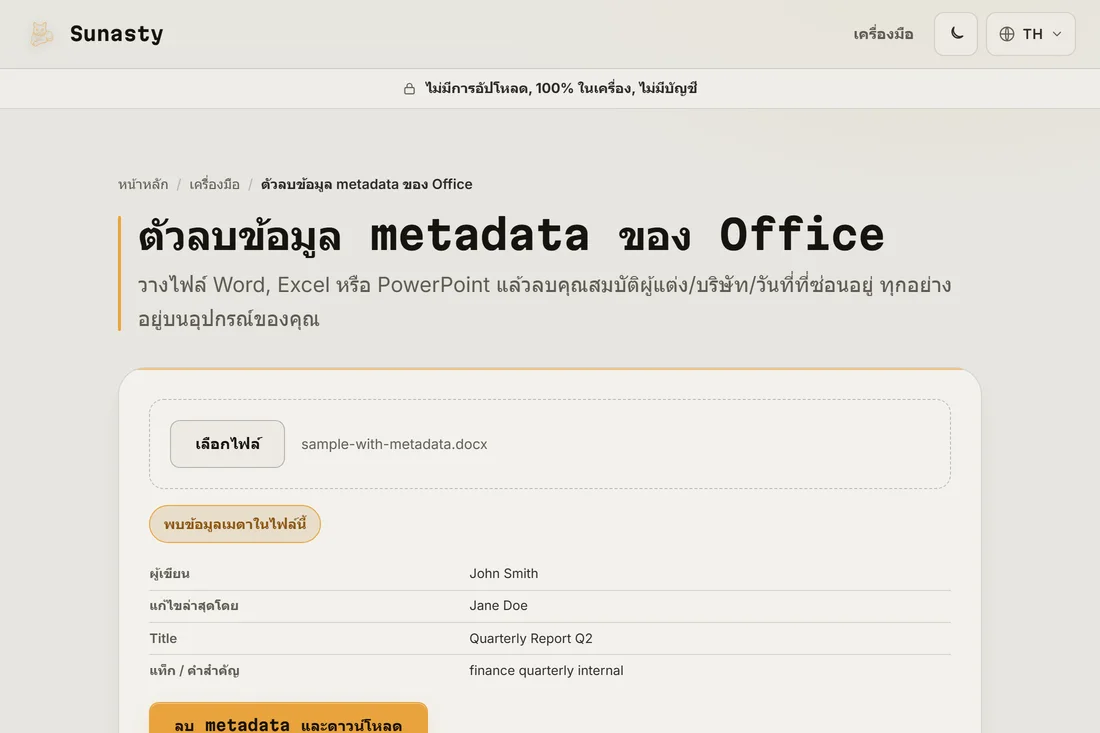Click the lock icon in privacy banner

click(409, 88)
